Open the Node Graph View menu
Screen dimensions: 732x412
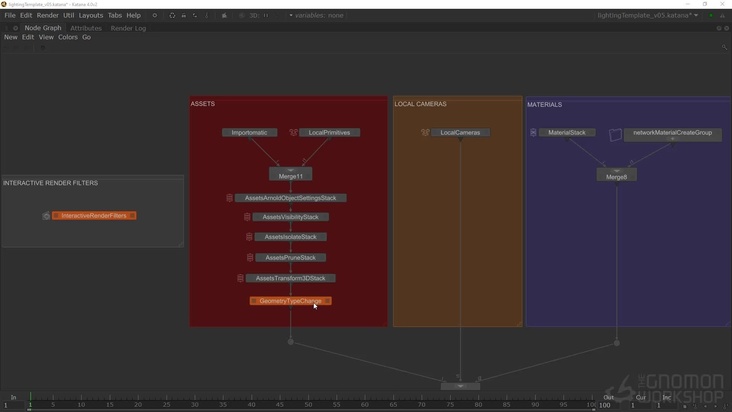coord(46,37)
